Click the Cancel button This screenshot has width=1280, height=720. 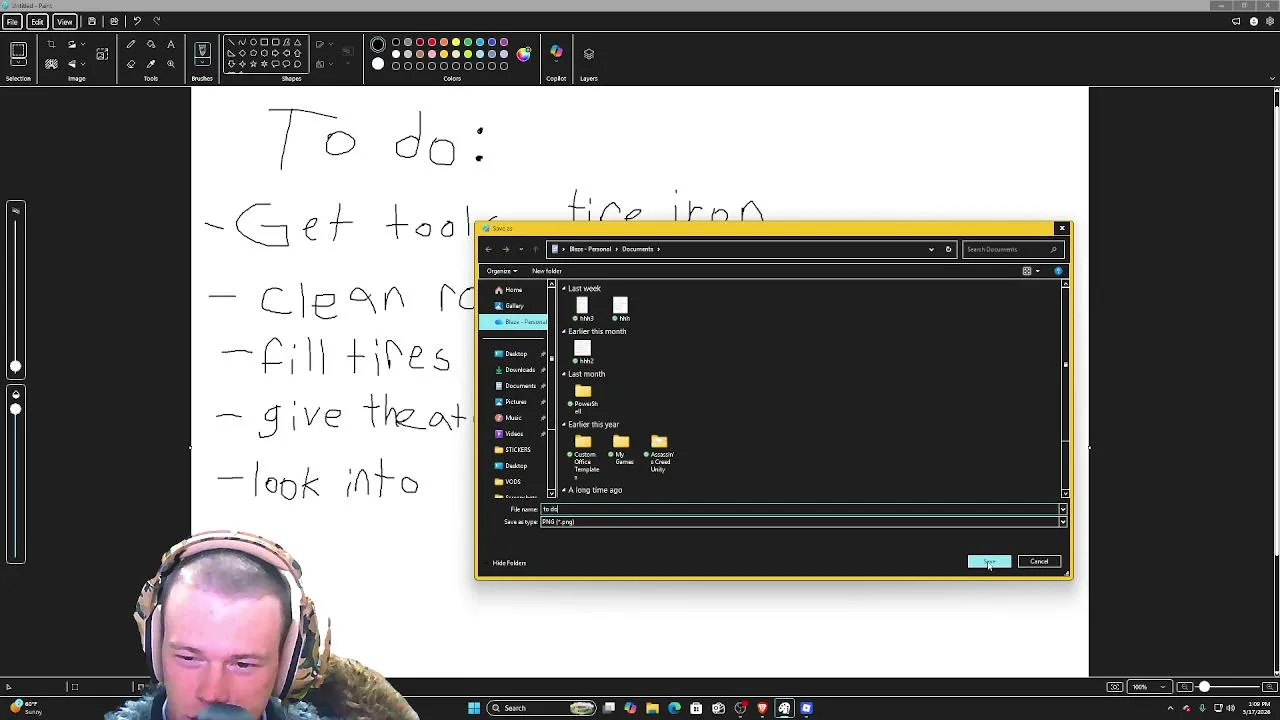click(1039, 562)
